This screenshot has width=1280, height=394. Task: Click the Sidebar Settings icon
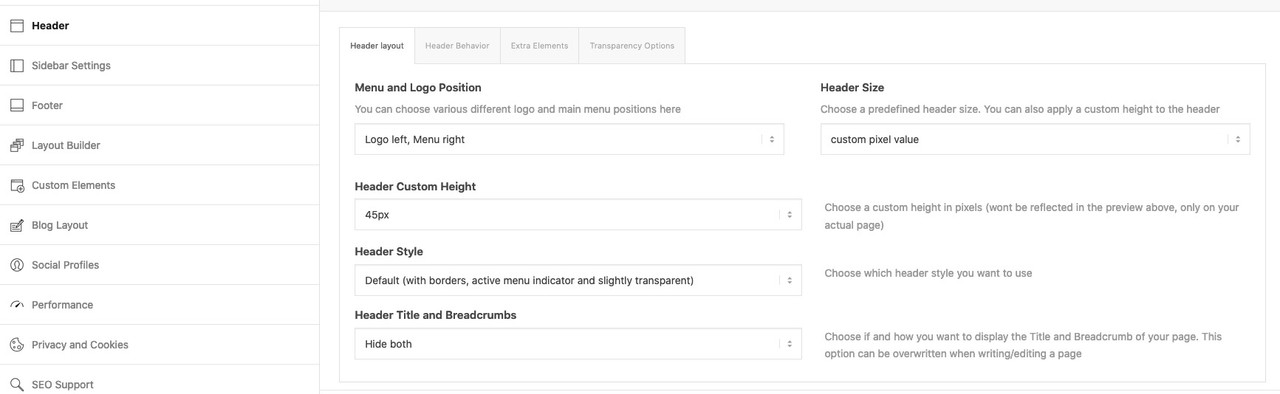[x=16, y=66]
